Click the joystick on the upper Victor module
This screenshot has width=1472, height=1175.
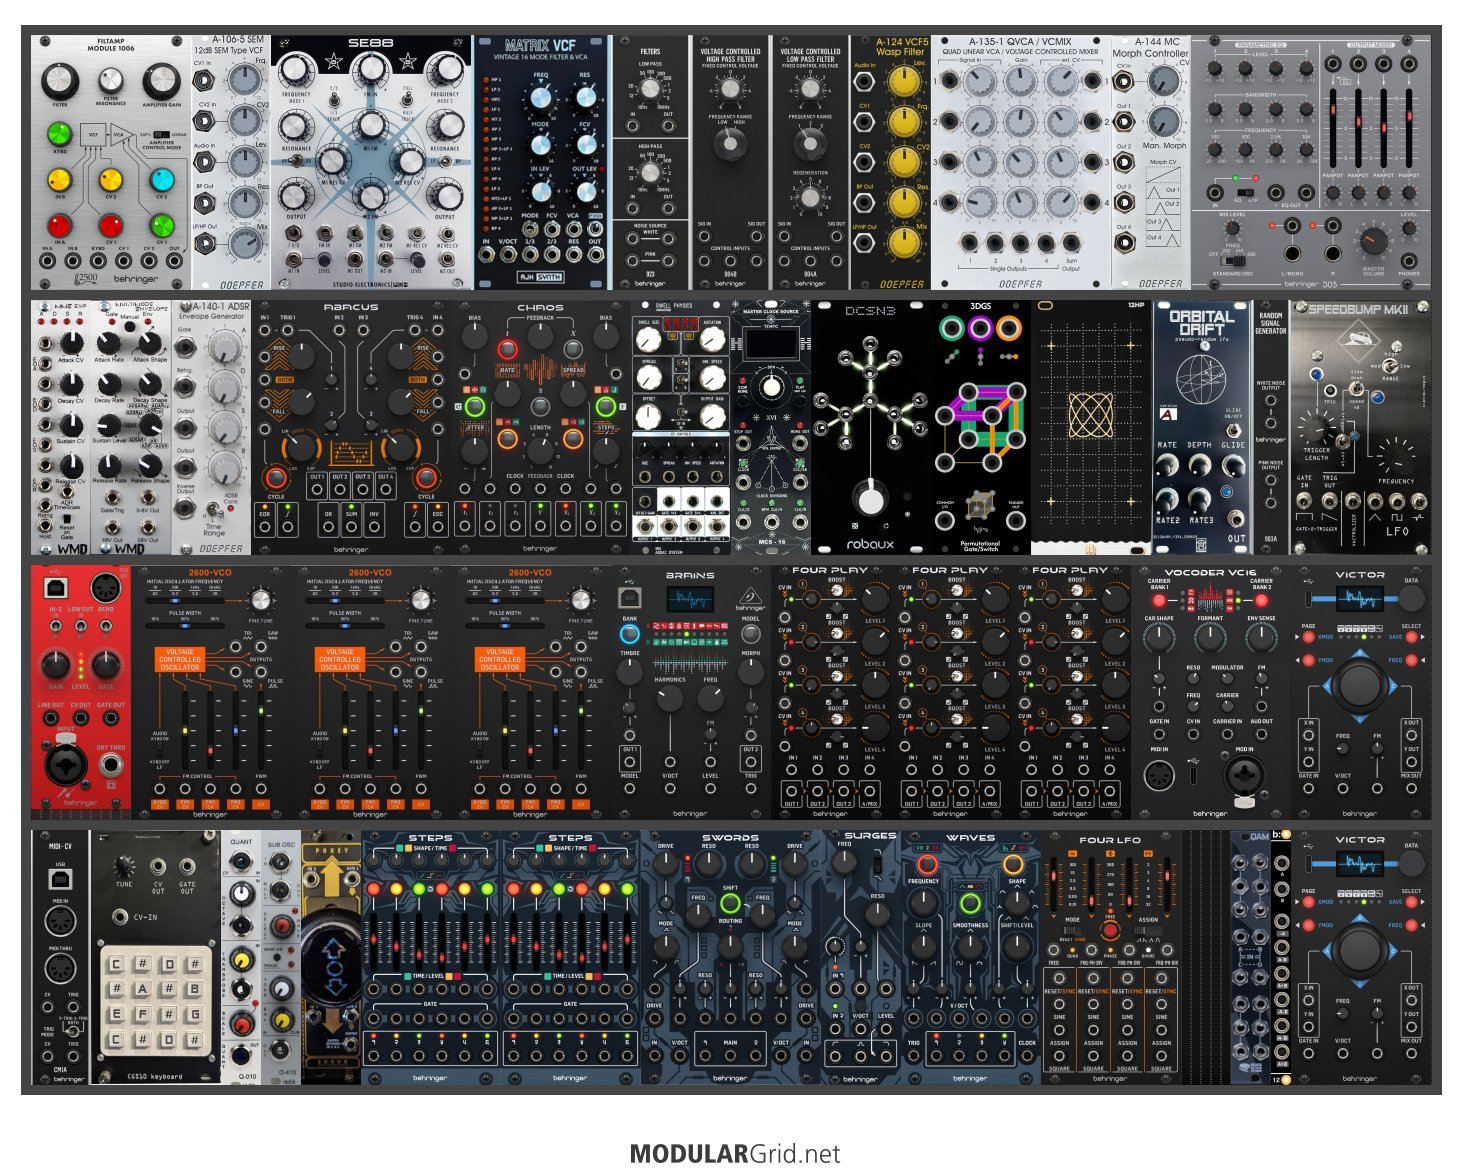(1359, 684)
